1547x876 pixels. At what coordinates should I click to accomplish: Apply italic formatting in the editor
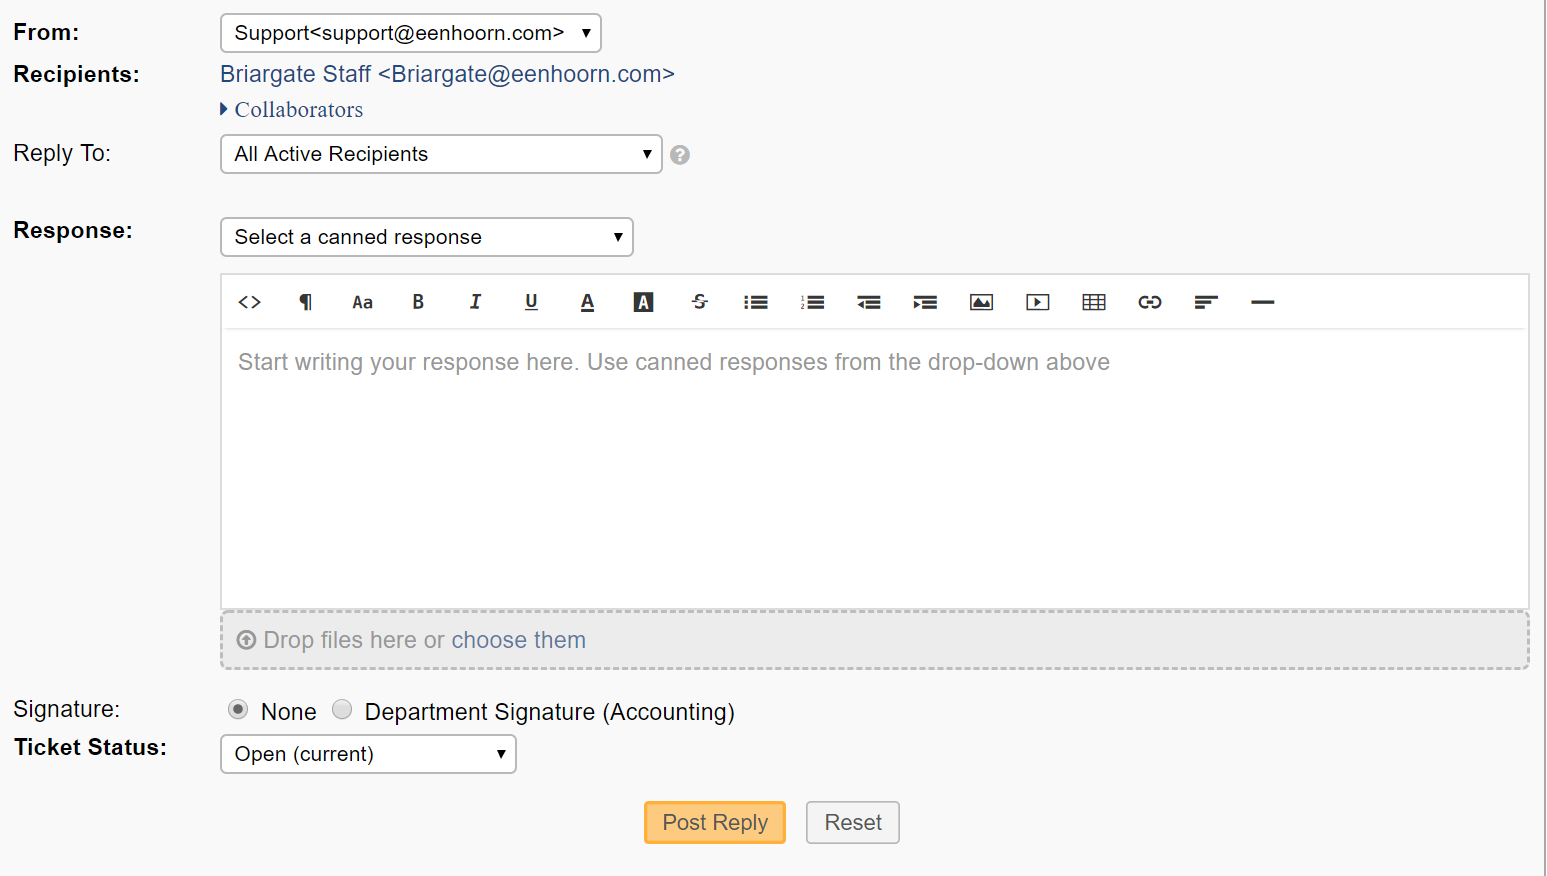[475, 302]
